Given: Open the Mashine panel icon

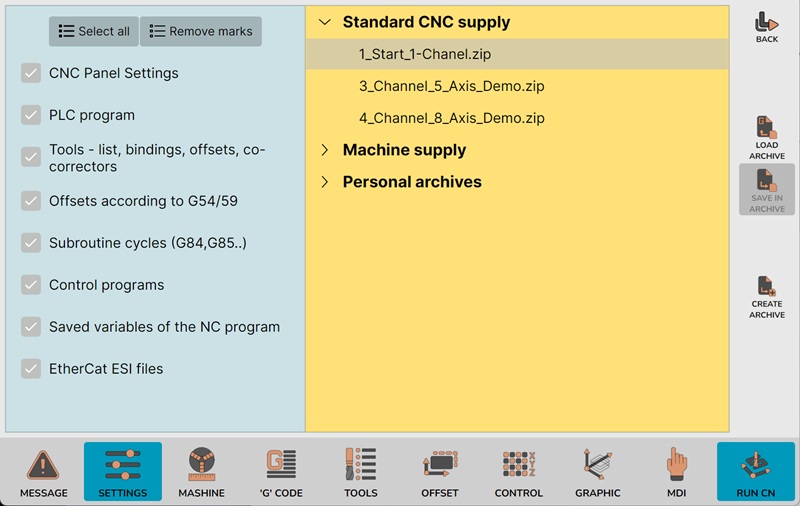Looking at the screenshot, I should [x=201, y=466].
